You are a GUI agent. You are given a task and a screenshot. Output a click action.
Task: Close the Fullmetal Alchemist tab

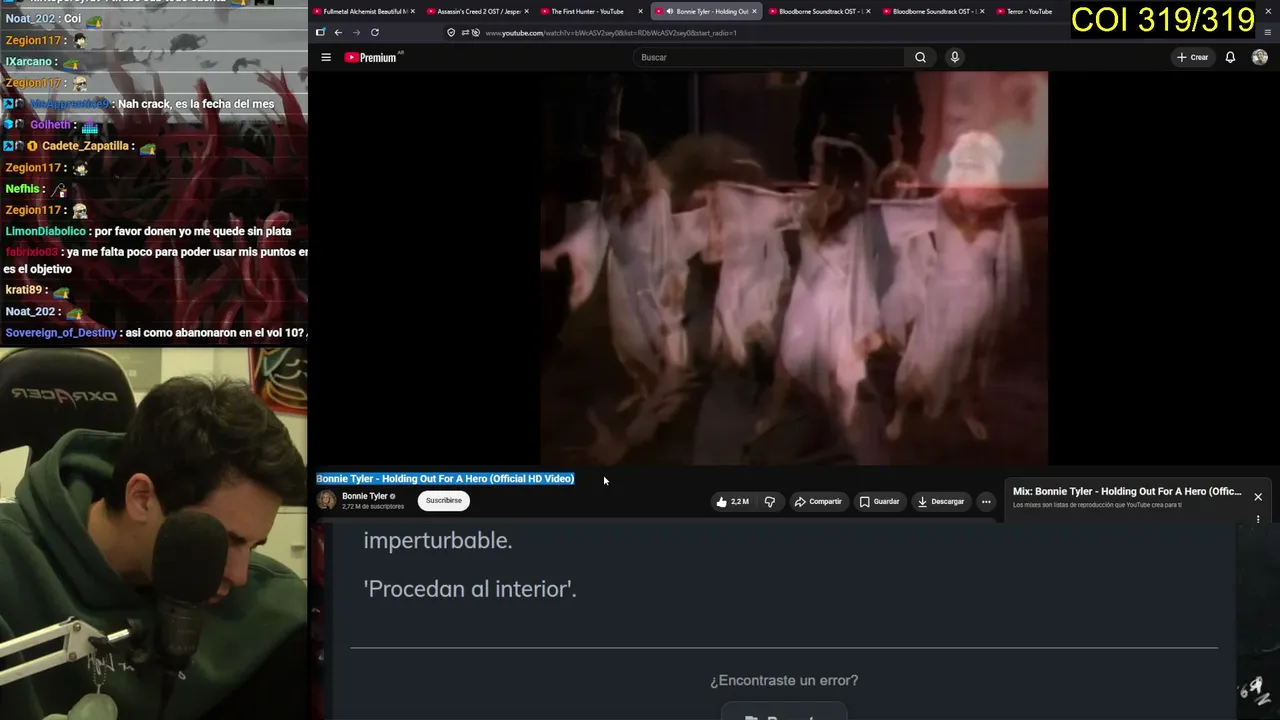pos(414,11)
